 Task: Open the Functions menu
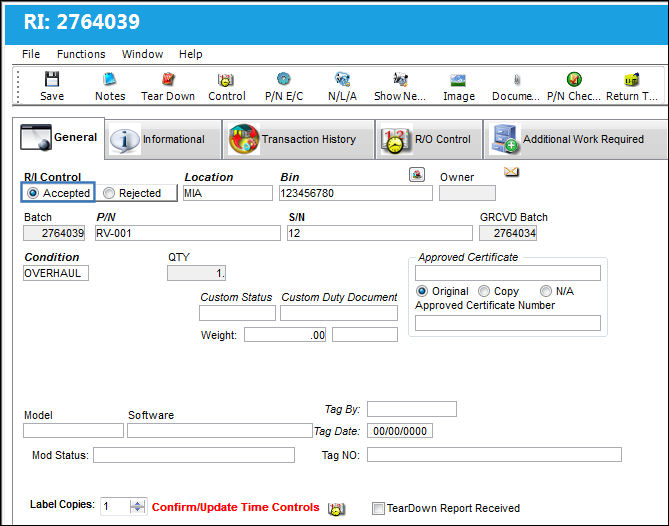(x=81, y=54)
